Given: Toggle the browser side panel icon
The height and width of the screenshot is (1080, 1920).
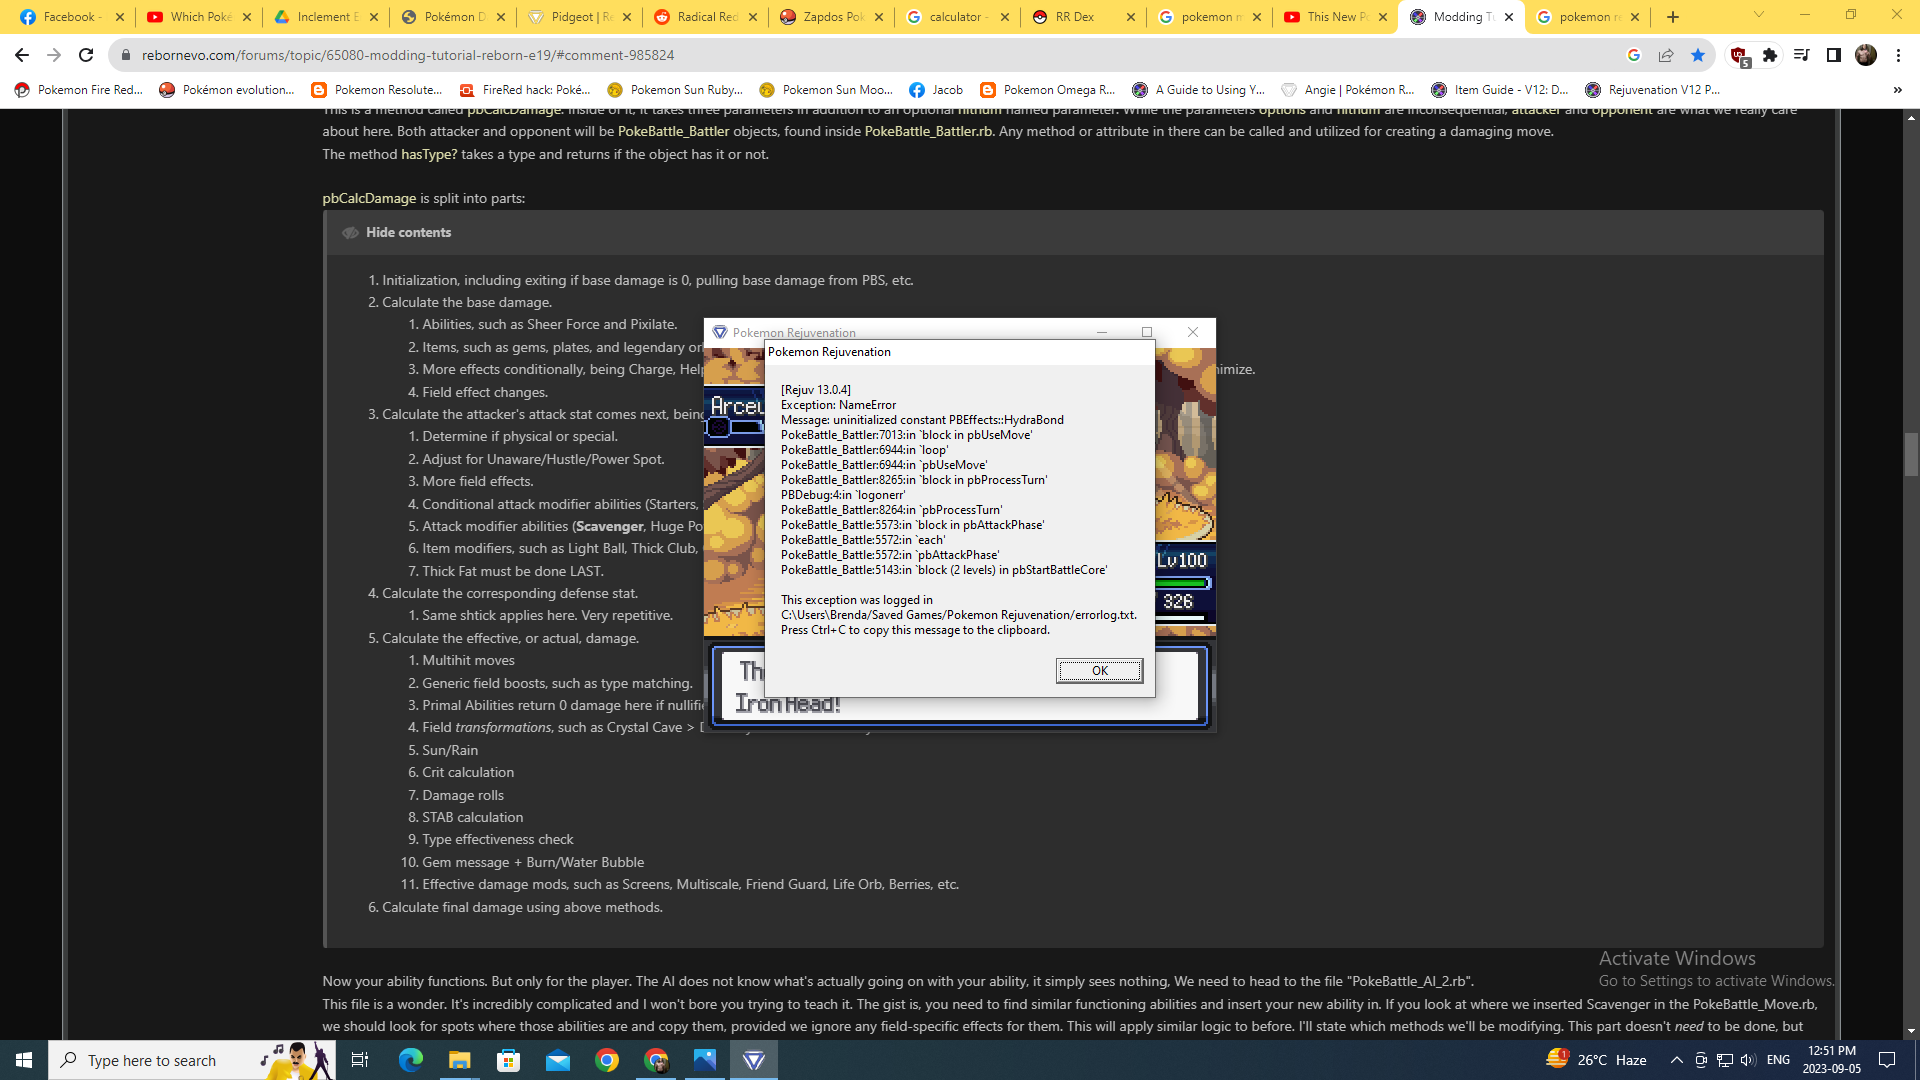Looking at the screenshot, I should [x=1834, y=55].
